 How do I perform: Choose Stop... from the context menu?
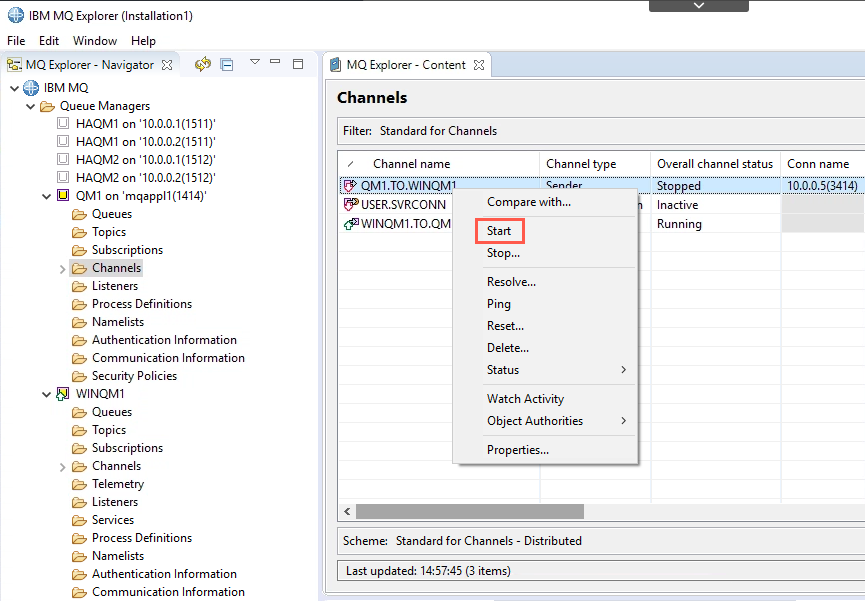coord(545,253)
